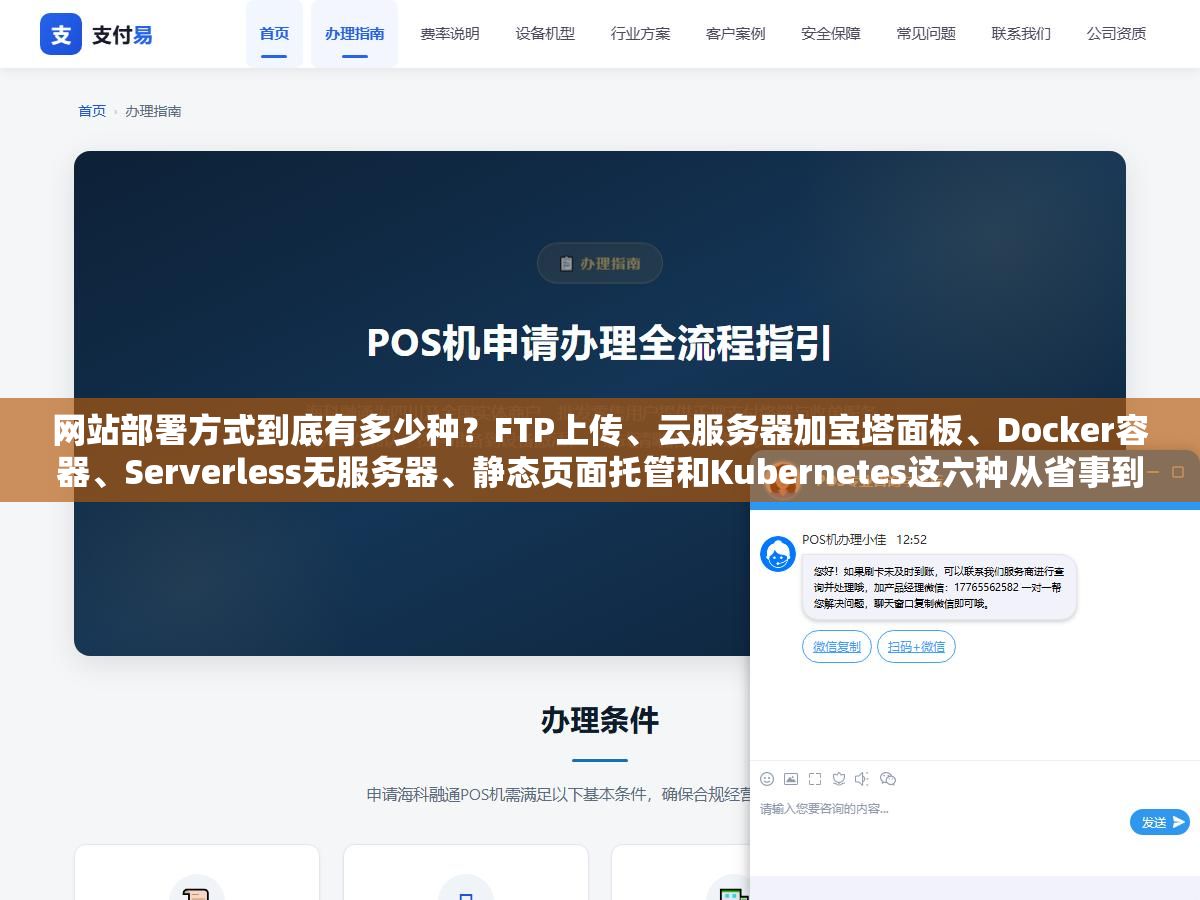Viewport: 1200px width, 900px height.
Task: Click the agent avatar of POS机办理小佳
Action: pyautogui.click(x=778, y=554)
